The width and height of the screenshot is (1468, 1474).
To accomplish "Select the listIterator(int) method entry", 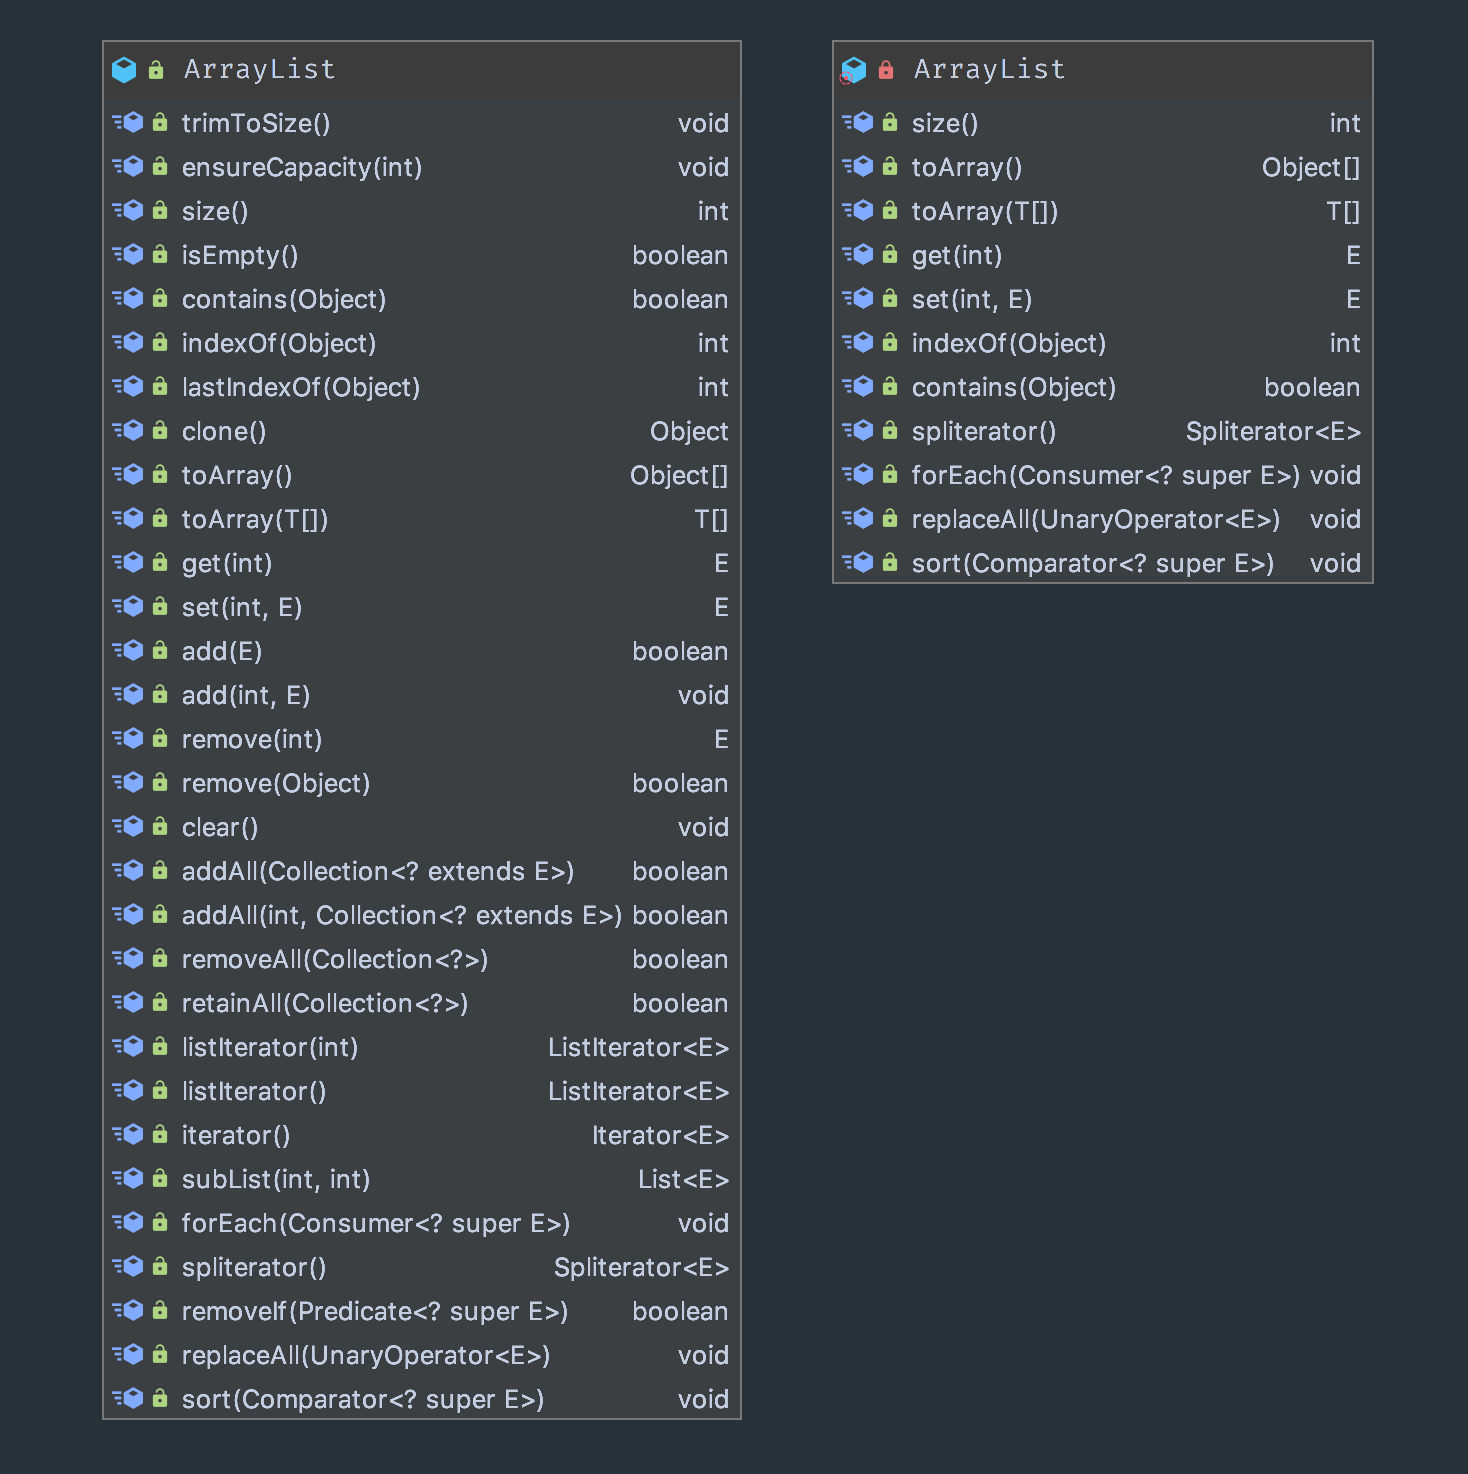I will tap(270, 1047).
